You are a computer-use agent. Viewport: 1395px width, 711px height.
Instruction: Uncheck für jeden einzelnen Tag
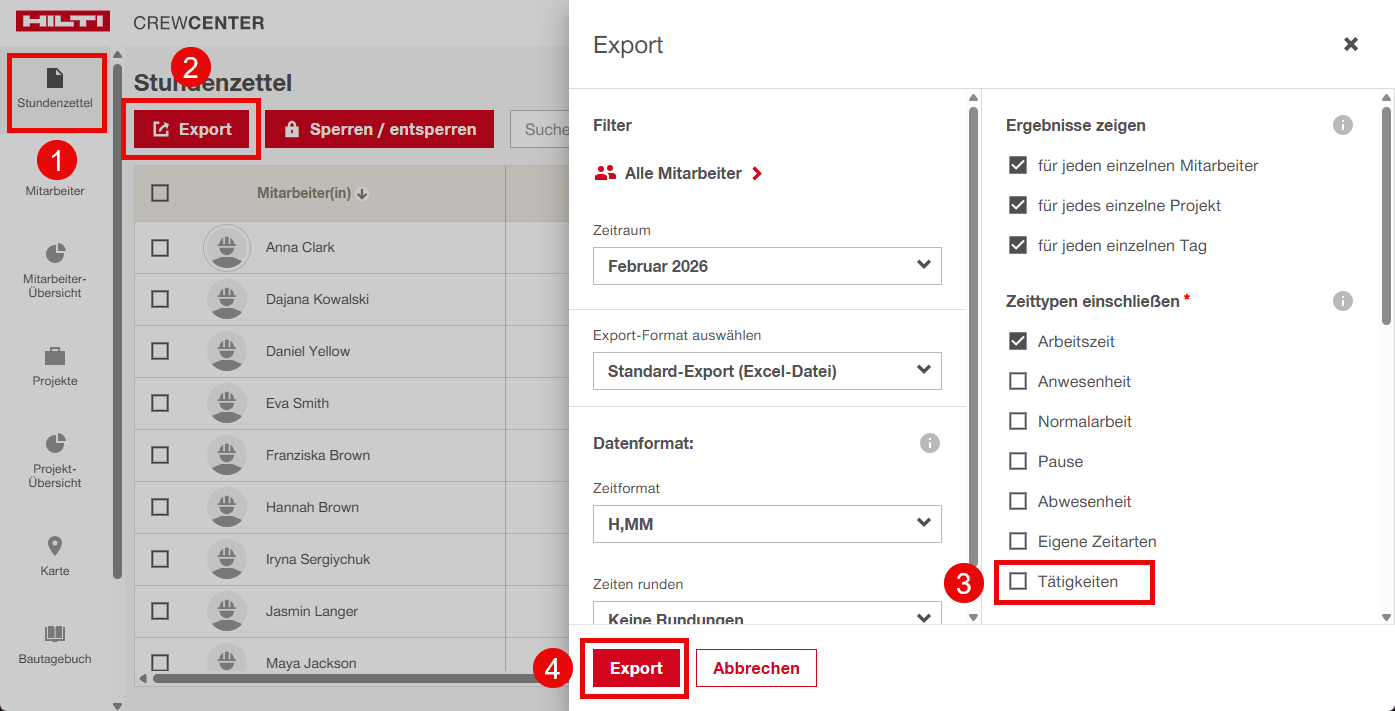point(1018,245)
